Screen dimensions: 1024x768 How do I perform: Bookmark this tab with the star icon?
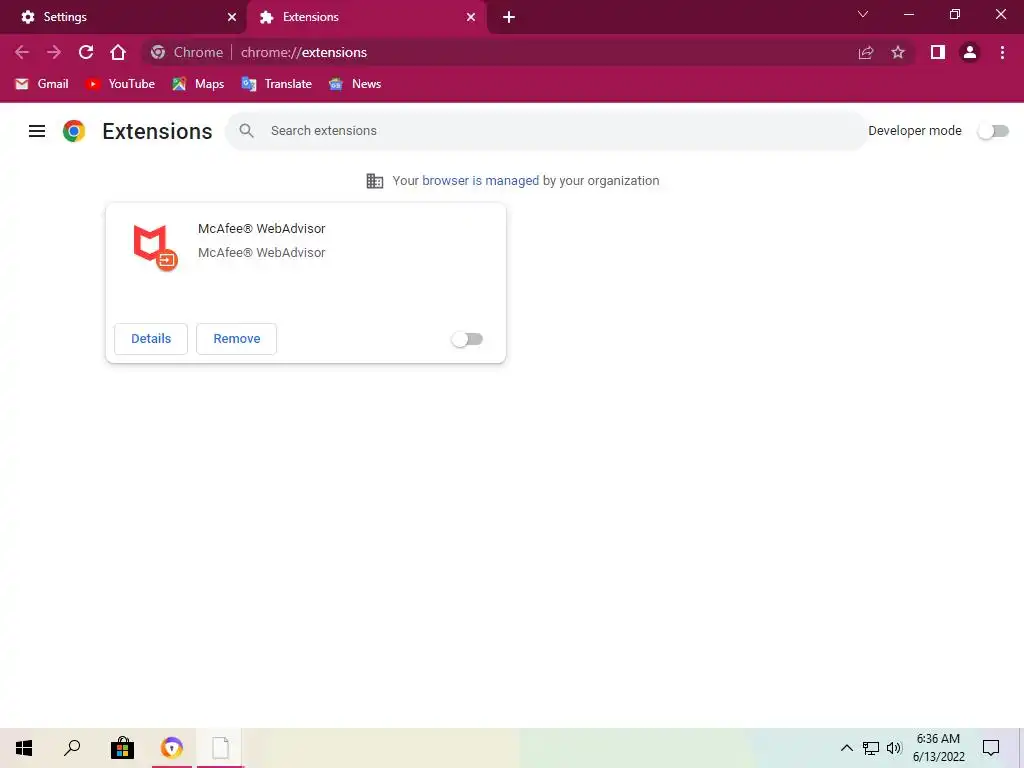898,52
